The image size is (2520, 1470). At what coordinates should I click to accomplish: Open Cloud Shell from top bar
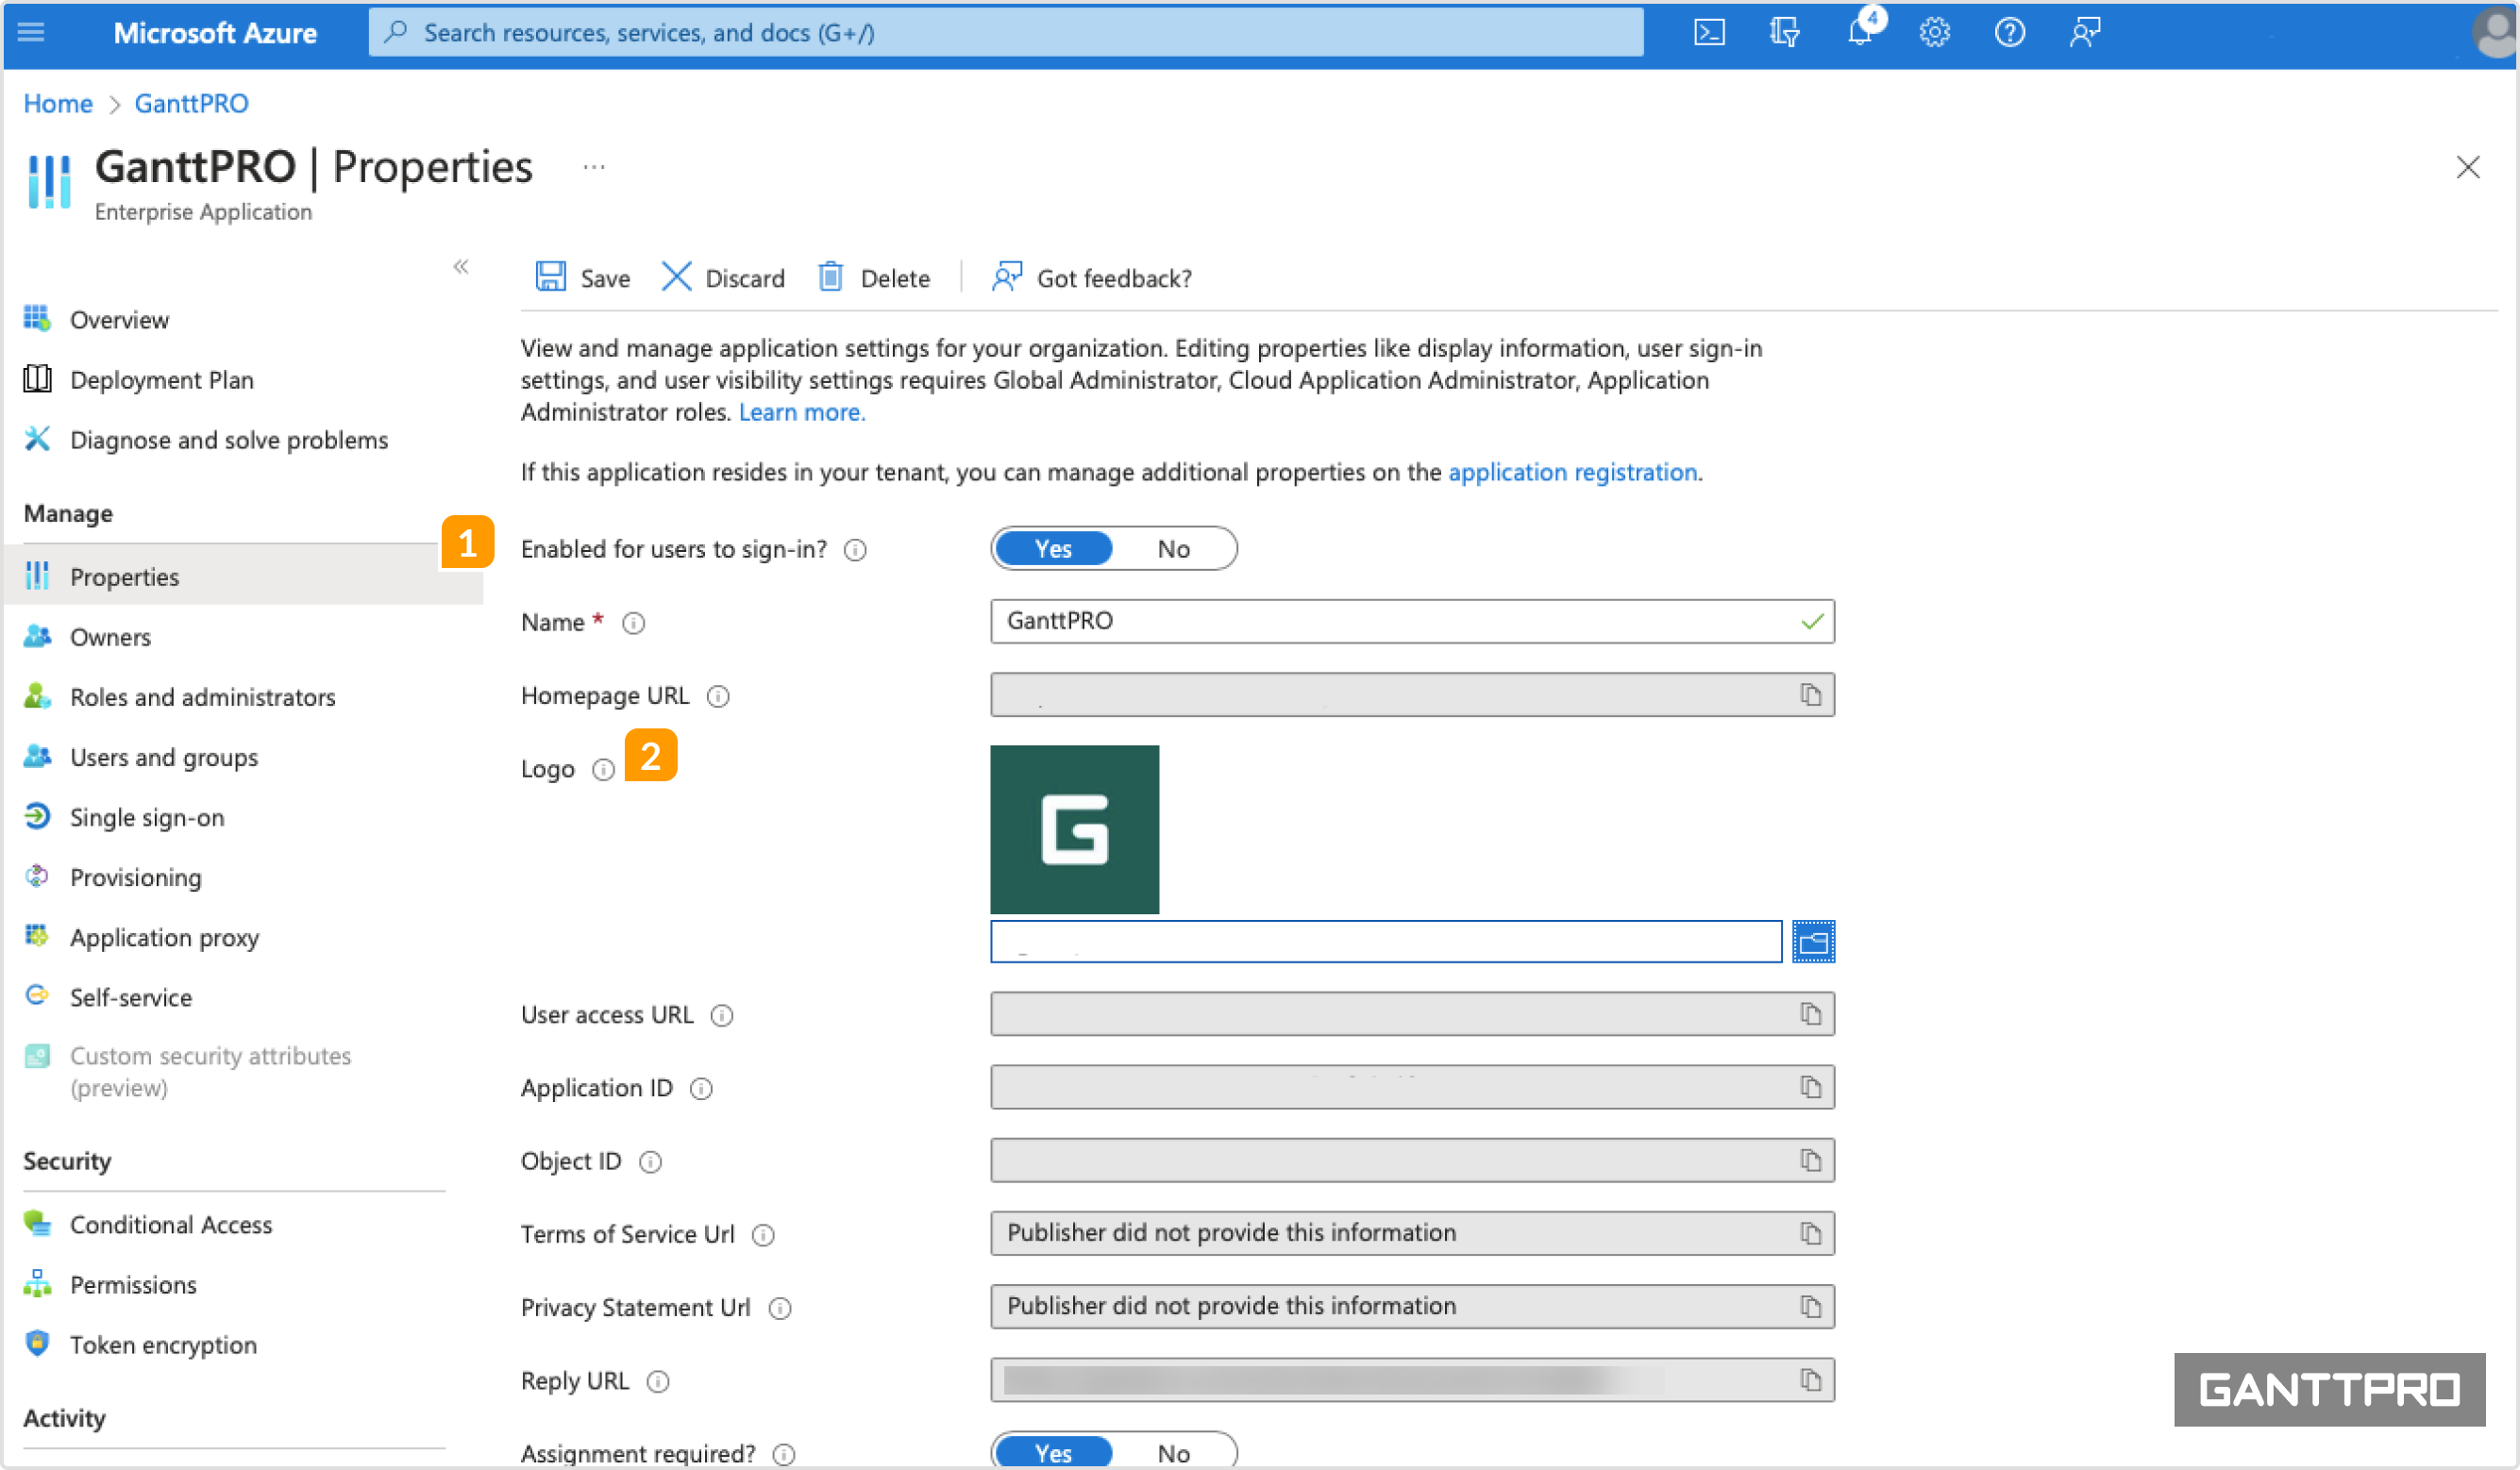(1709, 32)
